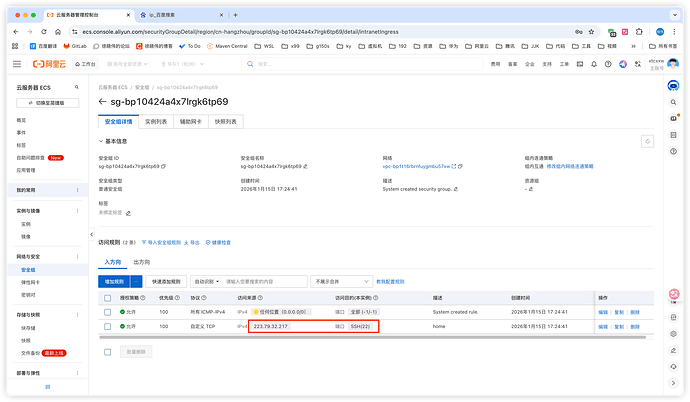Click the 增加规则 add rule button
The image size is (690, 402).
pos(114,282)
